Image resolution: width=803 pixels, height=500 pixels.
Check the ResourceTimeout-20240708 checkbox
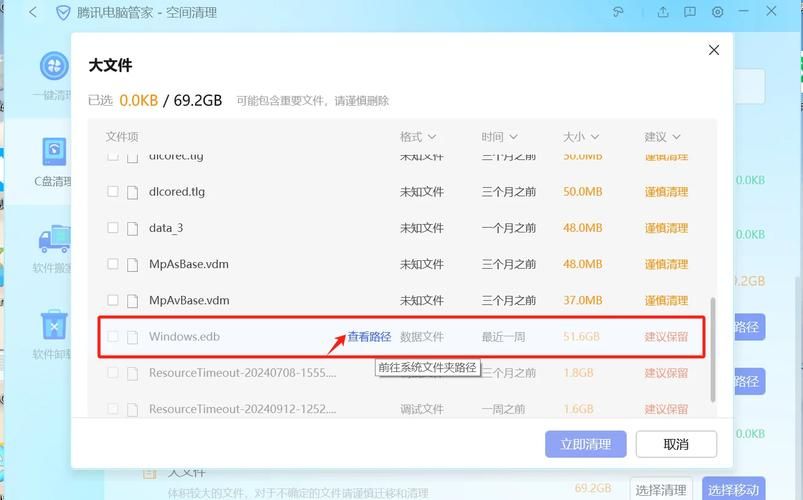pyautogui.click(x=113, y=372)
